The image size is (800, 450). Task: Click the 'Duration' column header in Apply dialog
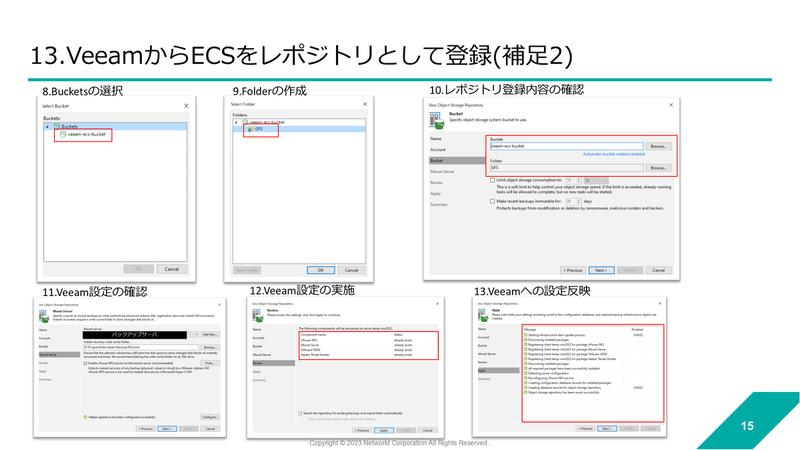(x=637, y=330)
